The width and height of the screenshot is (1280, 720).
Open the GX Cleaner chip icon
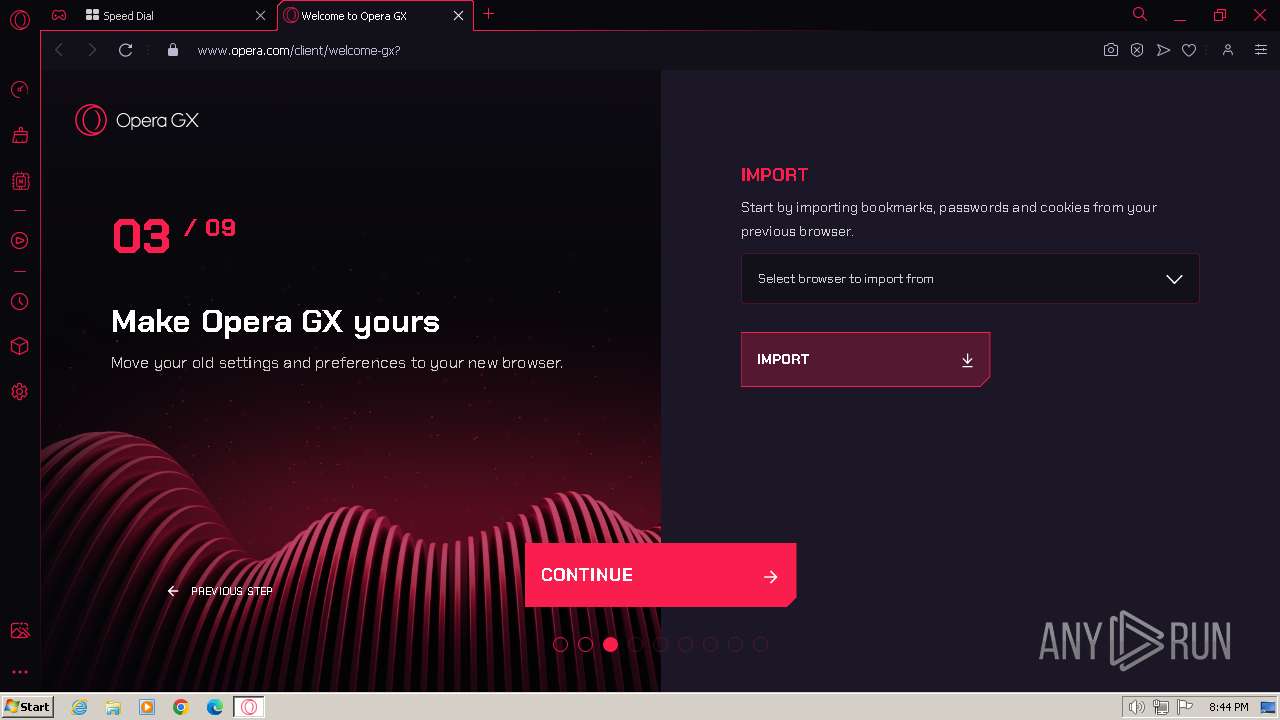(x=19, y=181)
